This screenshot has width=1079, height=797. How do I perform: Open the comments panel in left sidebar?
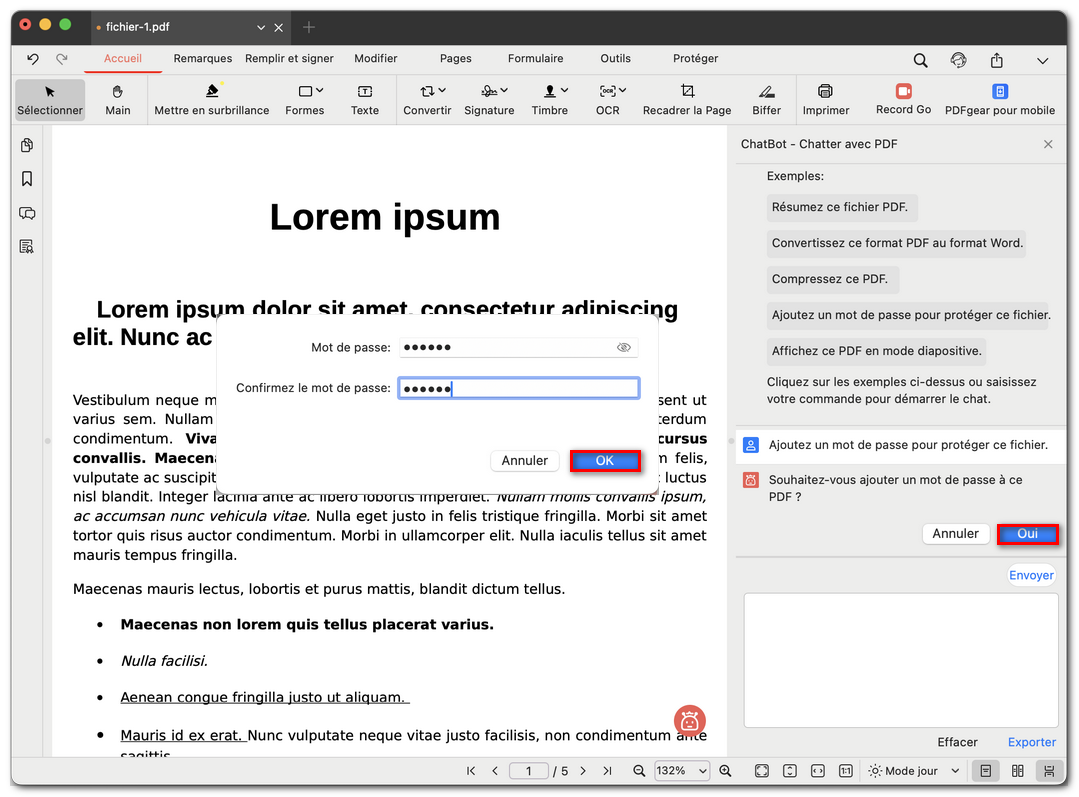click(27, 213)
